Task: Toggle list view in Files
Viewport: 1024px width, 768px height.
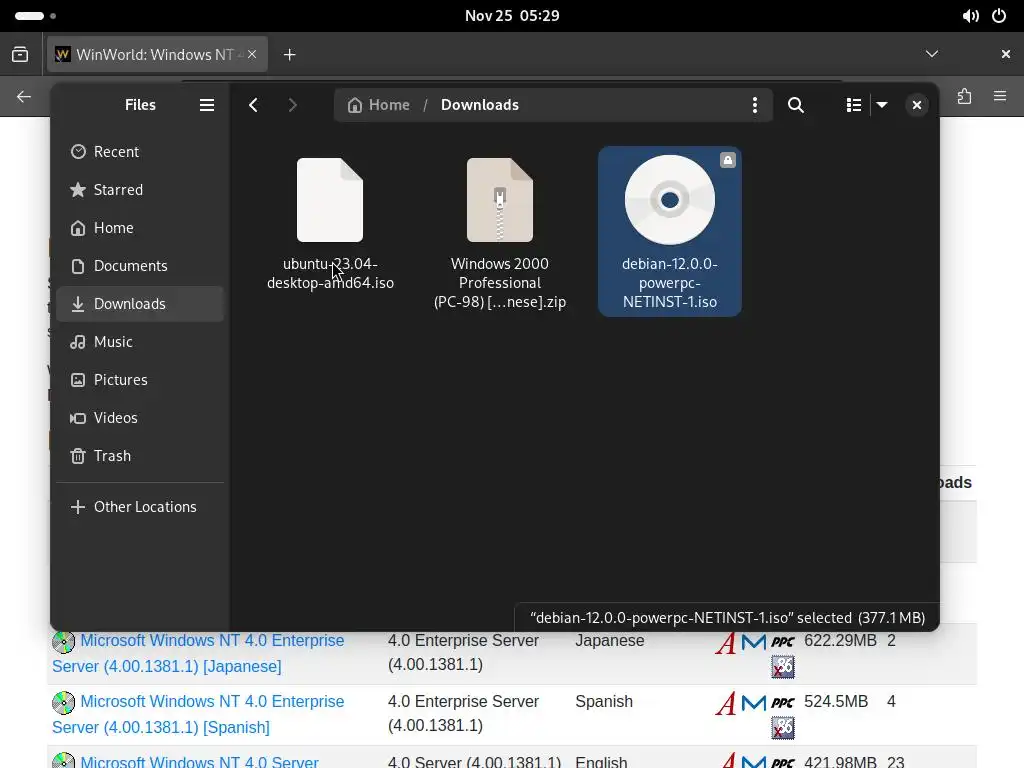Action: click(853, 105)
